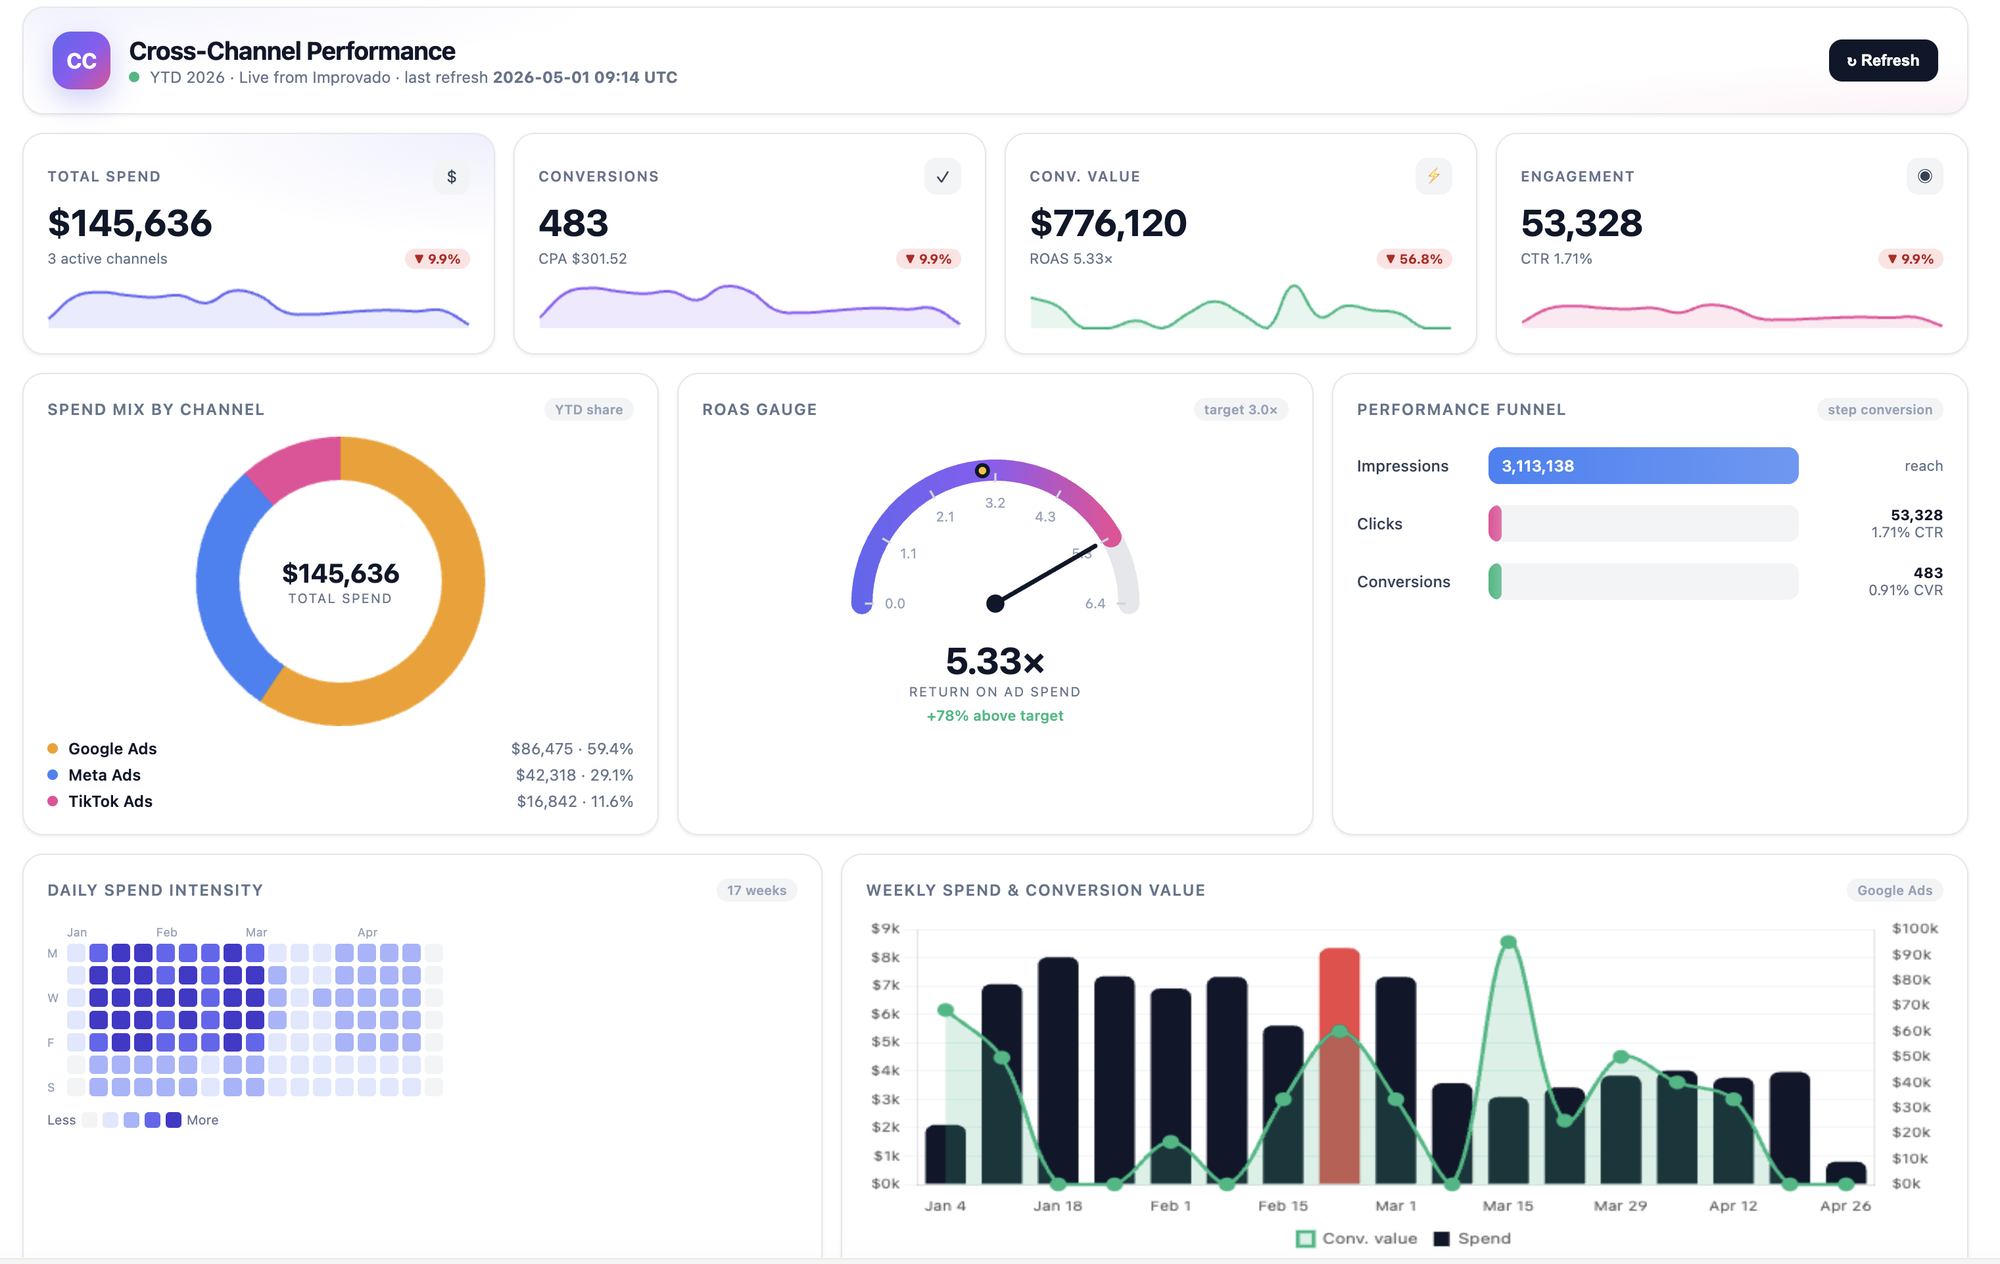Click the lightest Less heatmap legend square
The width and height of the screenshot is (2000, 1264).
click(x=89, y=1120)
